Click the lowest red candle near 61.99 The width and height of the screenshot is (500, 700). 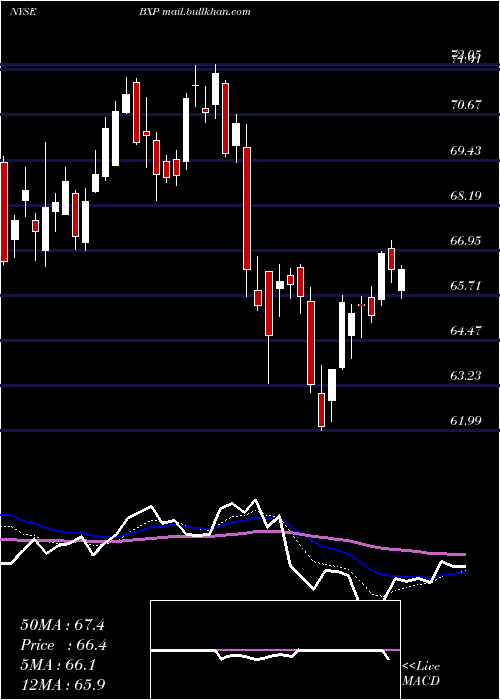click(321, 409)
